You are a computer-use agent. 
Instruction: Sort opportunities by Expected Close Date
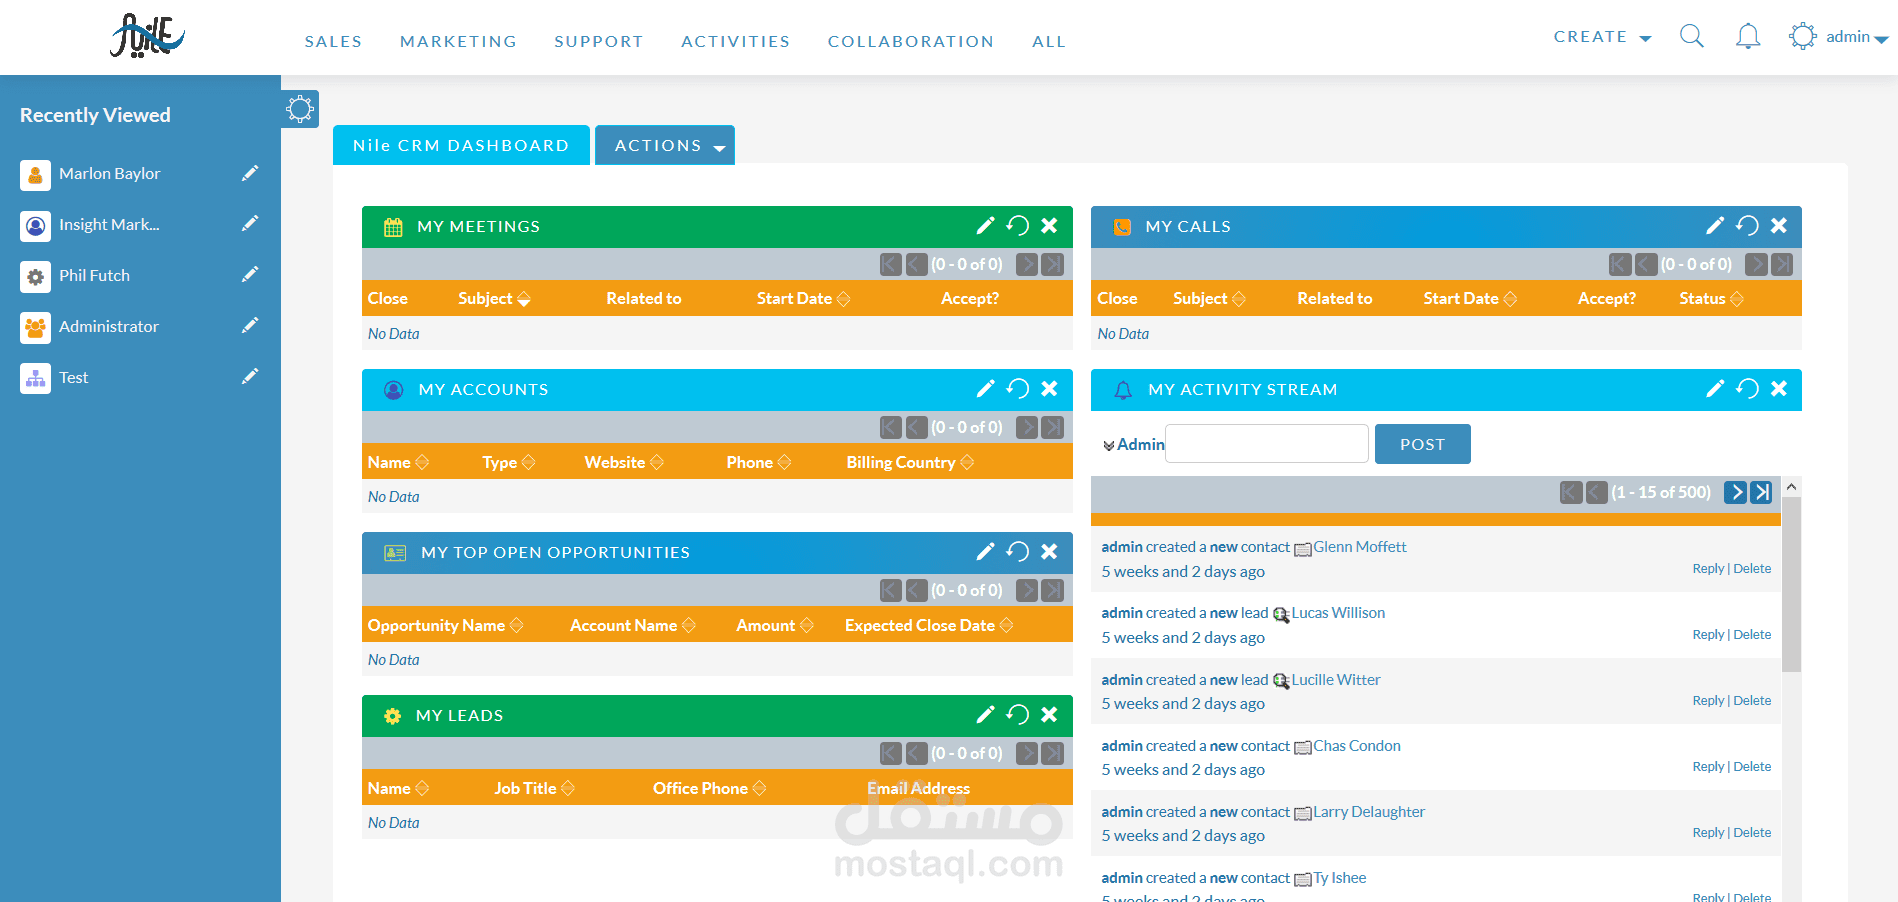pyautogui.click(x=929, y=625)
